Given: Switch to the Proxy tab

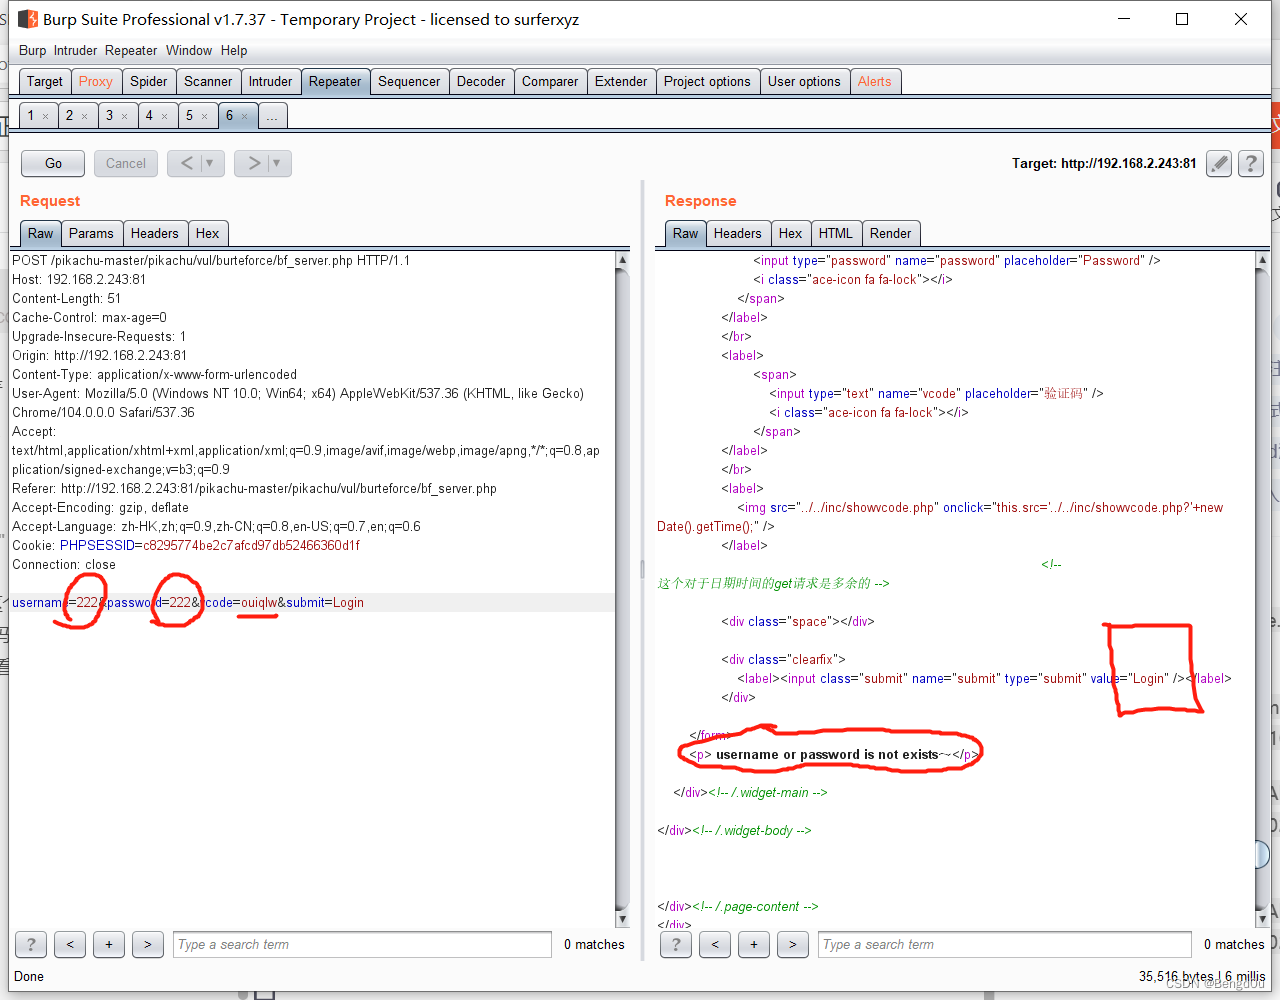Looking at the screenshot, I should tap(96, 81).
